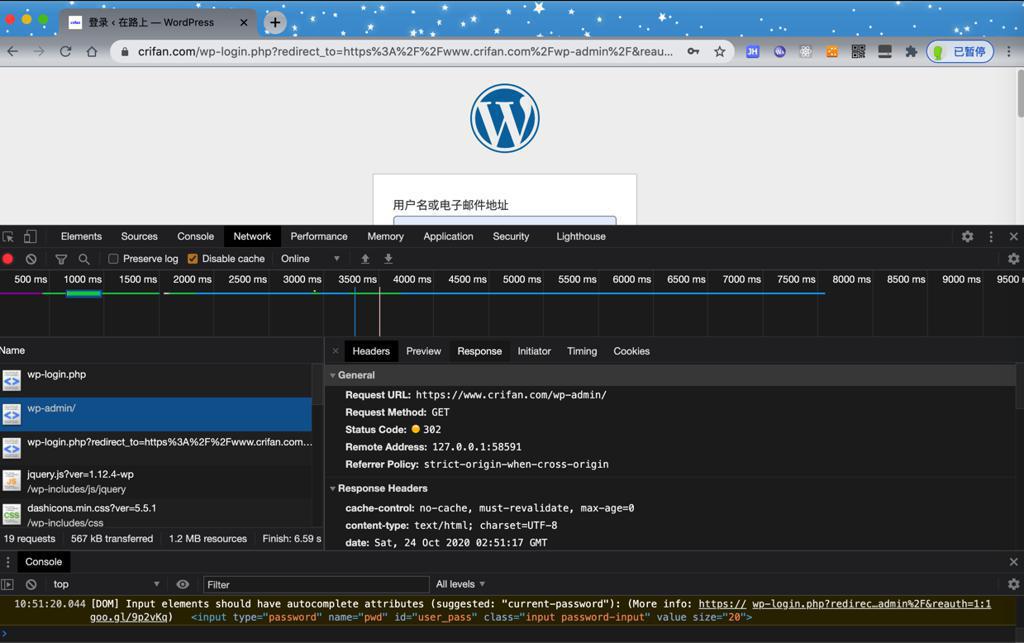Viewport: 1024px width, 643px height.
Task: Switch to the Sources panel tab
Action: tap(139, 236)
